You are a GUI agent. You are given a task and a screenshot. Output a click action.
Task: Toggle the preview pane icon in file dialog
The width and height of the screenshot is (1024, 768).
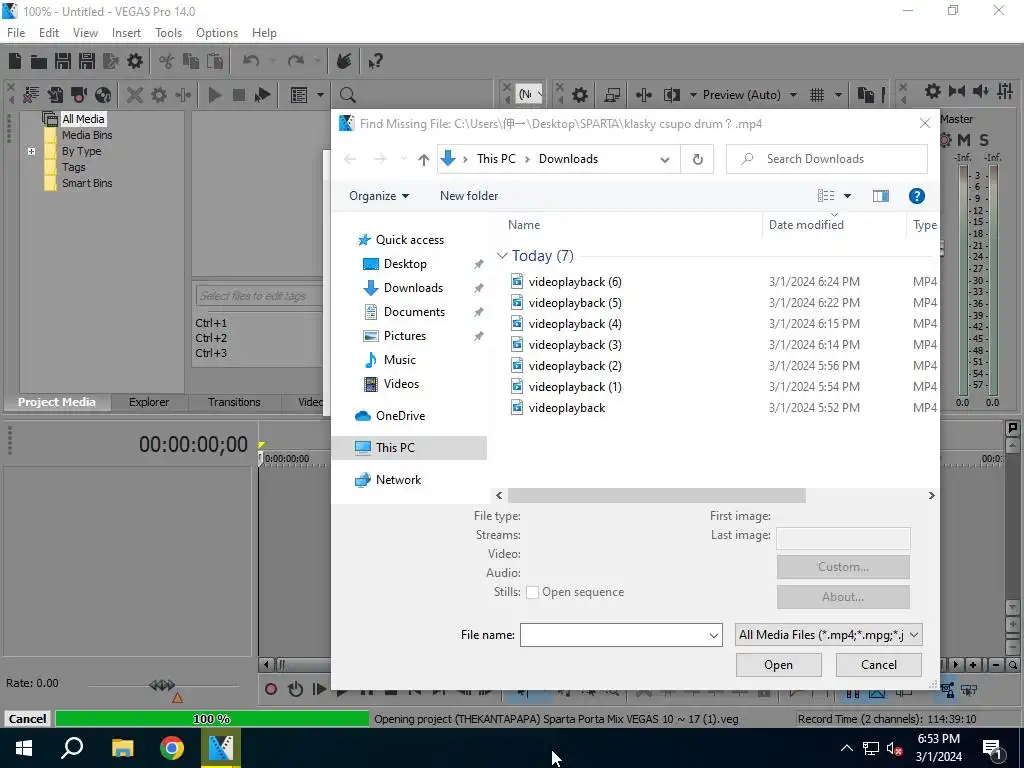(880, 196)
